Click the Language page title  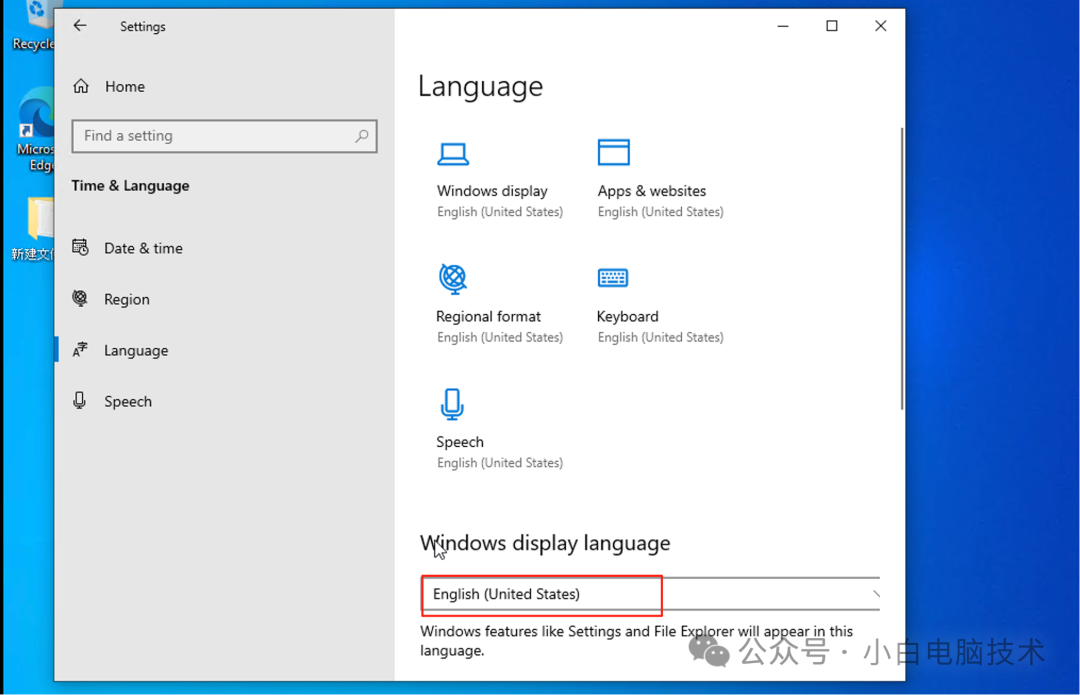(x=480, y=87)
